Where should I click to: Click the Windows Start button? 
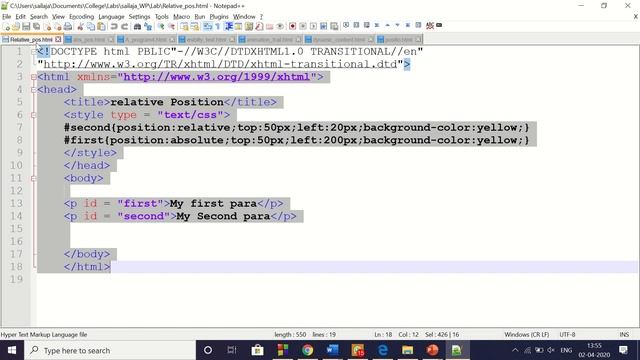click(x=12, y=350)
